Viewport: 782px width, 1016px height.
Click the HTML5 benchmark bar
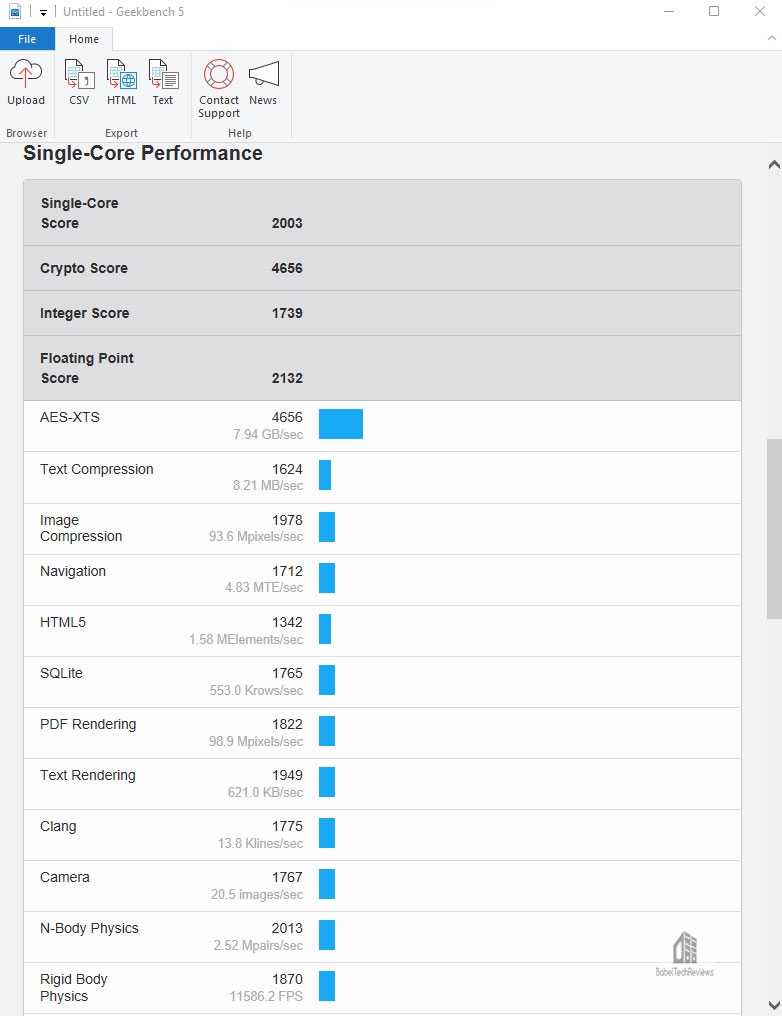[x=325, y=629]
